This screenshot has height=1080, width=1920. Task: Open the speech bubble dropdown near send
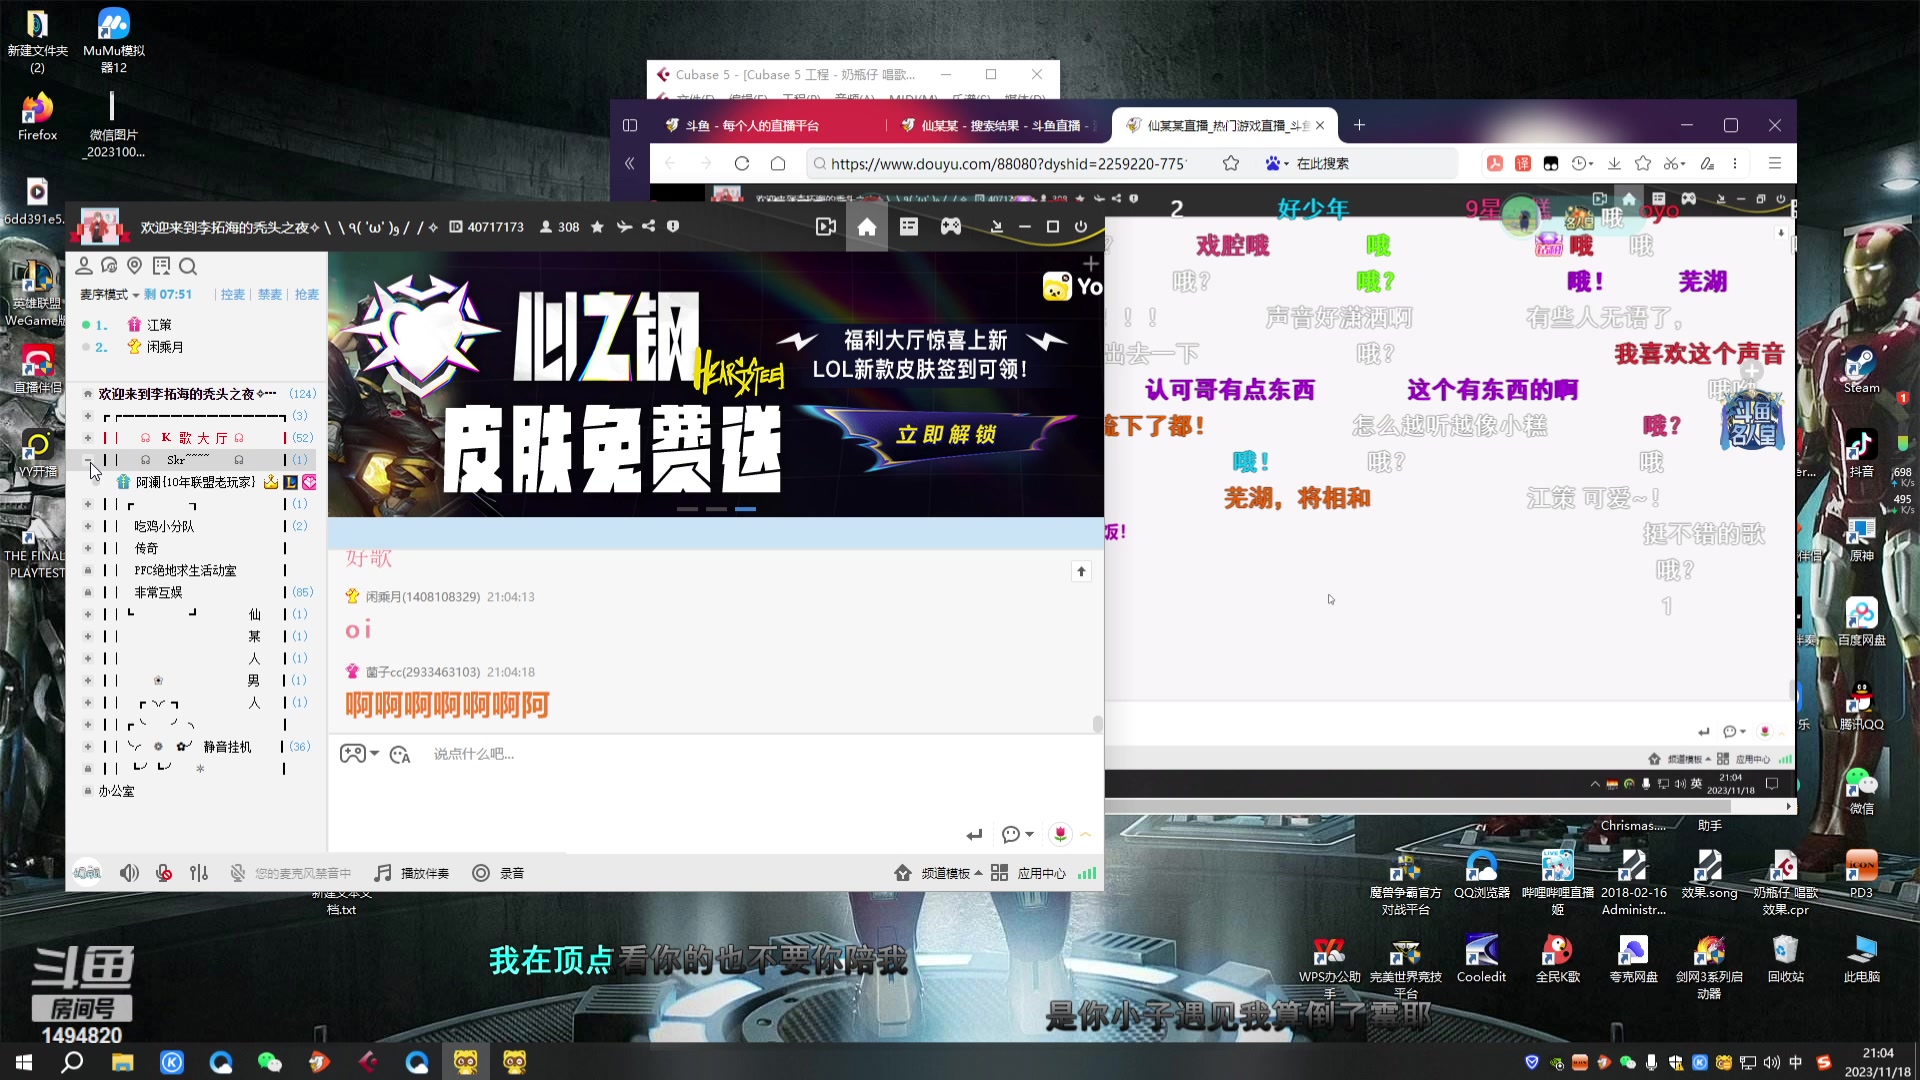(x=1017, y=834)
